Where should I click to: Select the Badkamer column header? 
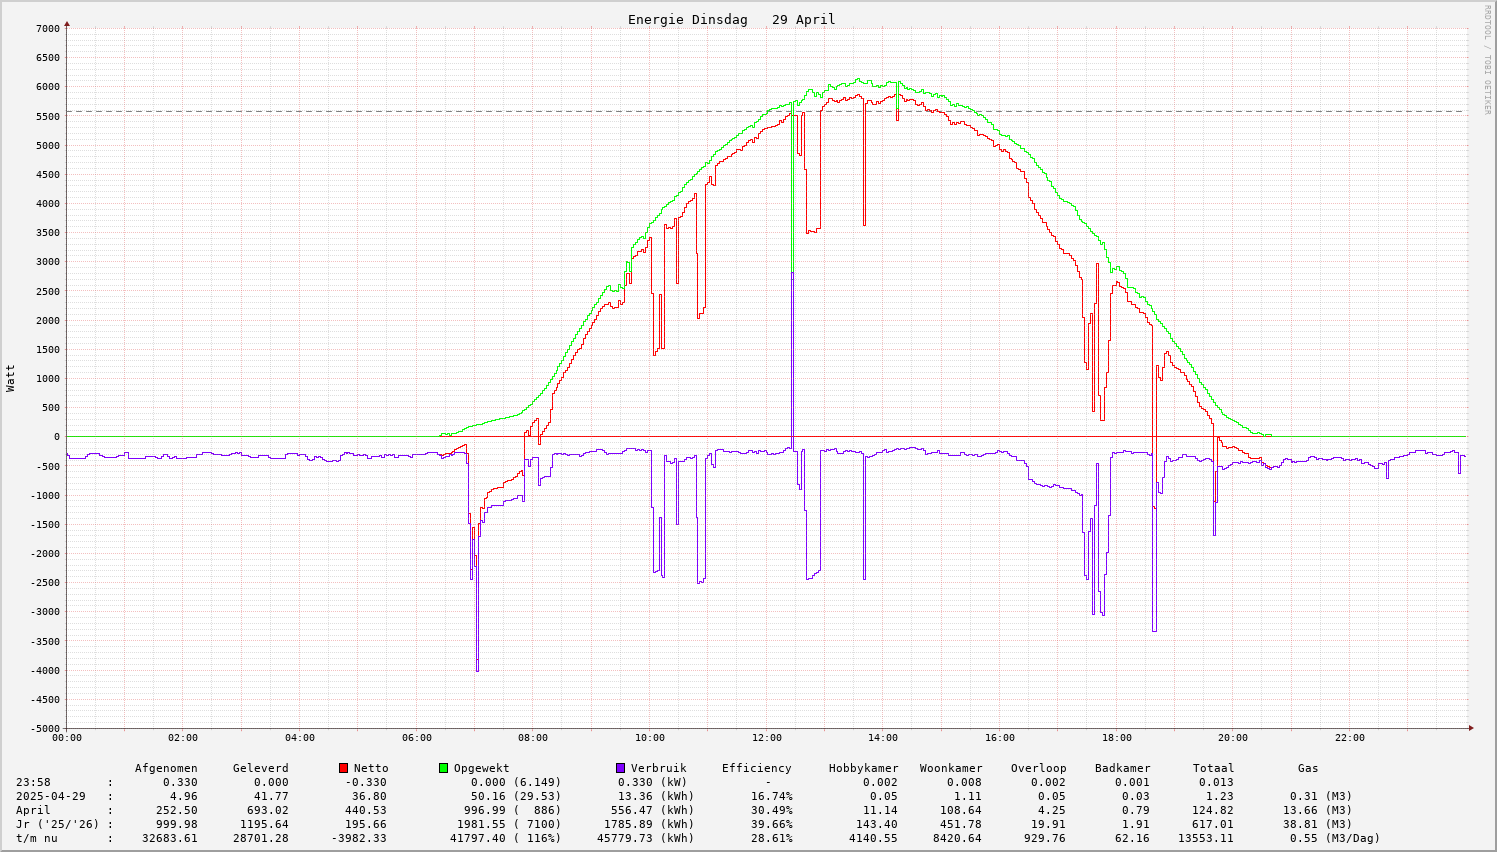(1122, 768)
